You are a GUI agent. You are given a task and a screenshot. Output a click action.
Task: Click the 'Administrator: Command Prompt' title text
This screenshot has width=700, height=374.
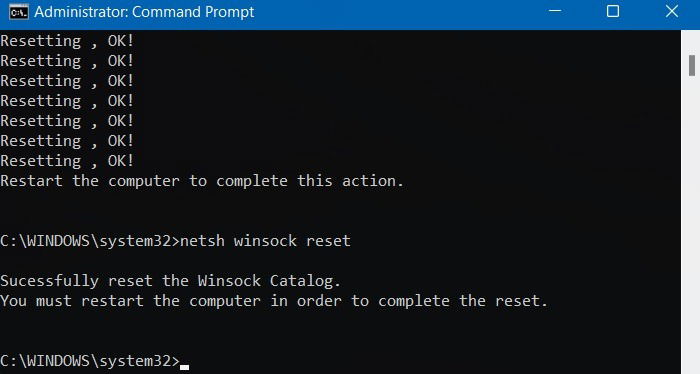[x=144, y=12]
